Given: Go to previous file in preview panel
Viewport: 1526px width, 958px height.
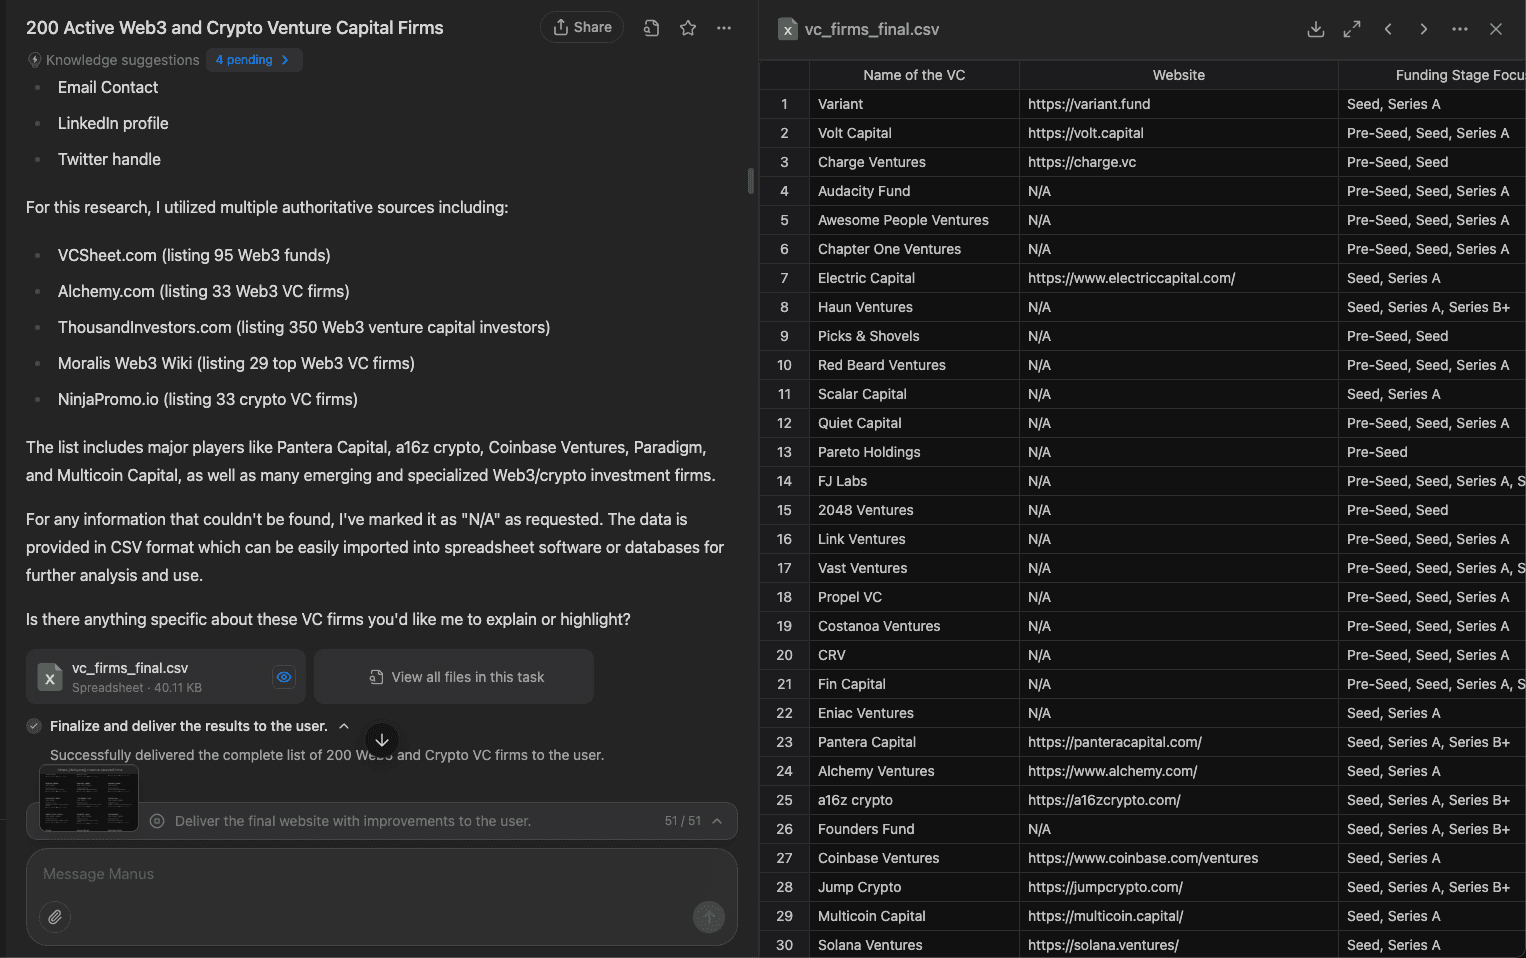Looking at the screenshot, I should pyautogui.click(x=1388, y=29).
